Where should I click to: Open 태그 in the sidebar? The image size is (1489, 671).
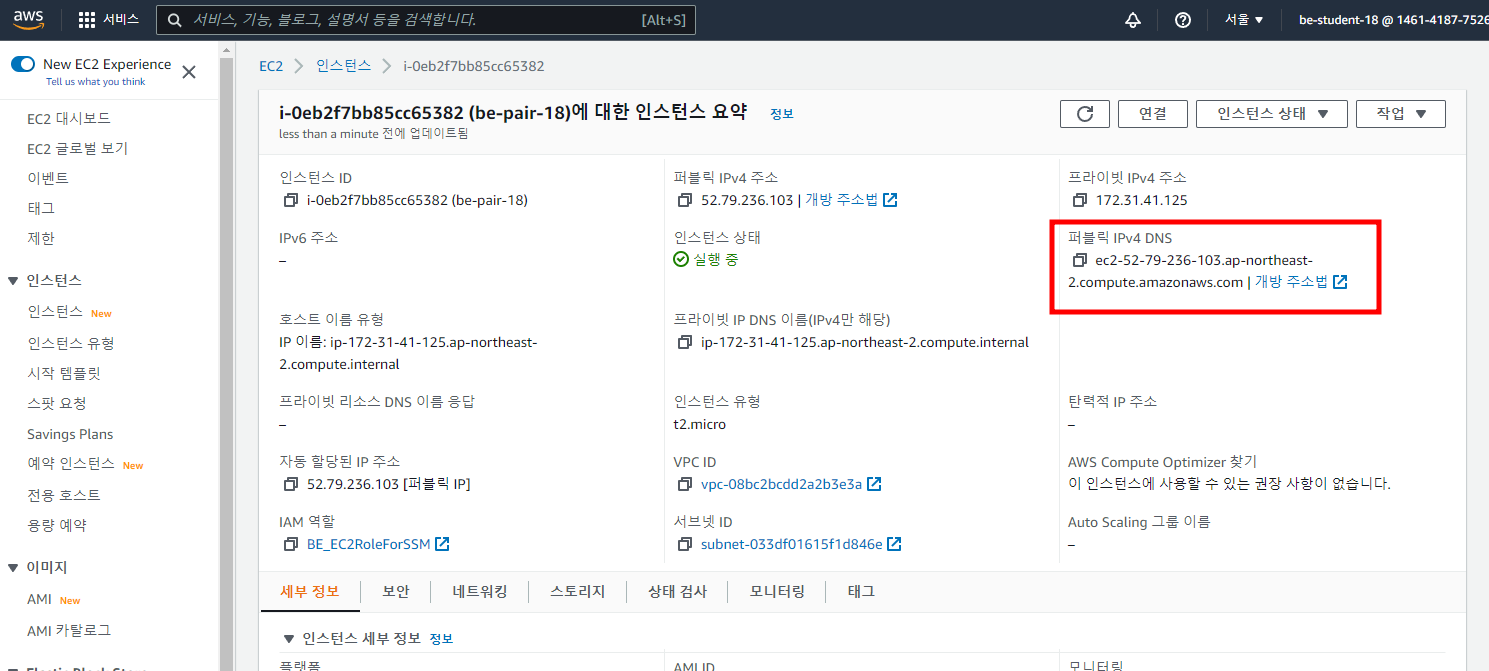pyautogui.click(x=41, y=208)
